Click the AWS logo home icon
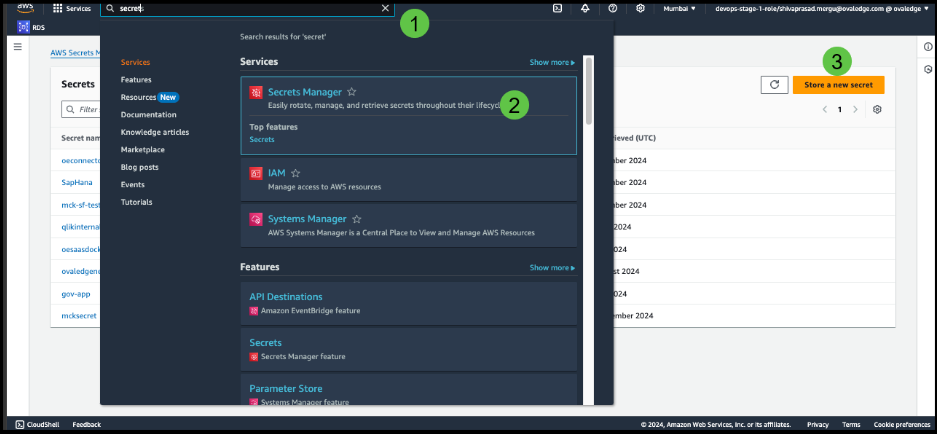This screenshot has width=937, height=434. point(25,8)
